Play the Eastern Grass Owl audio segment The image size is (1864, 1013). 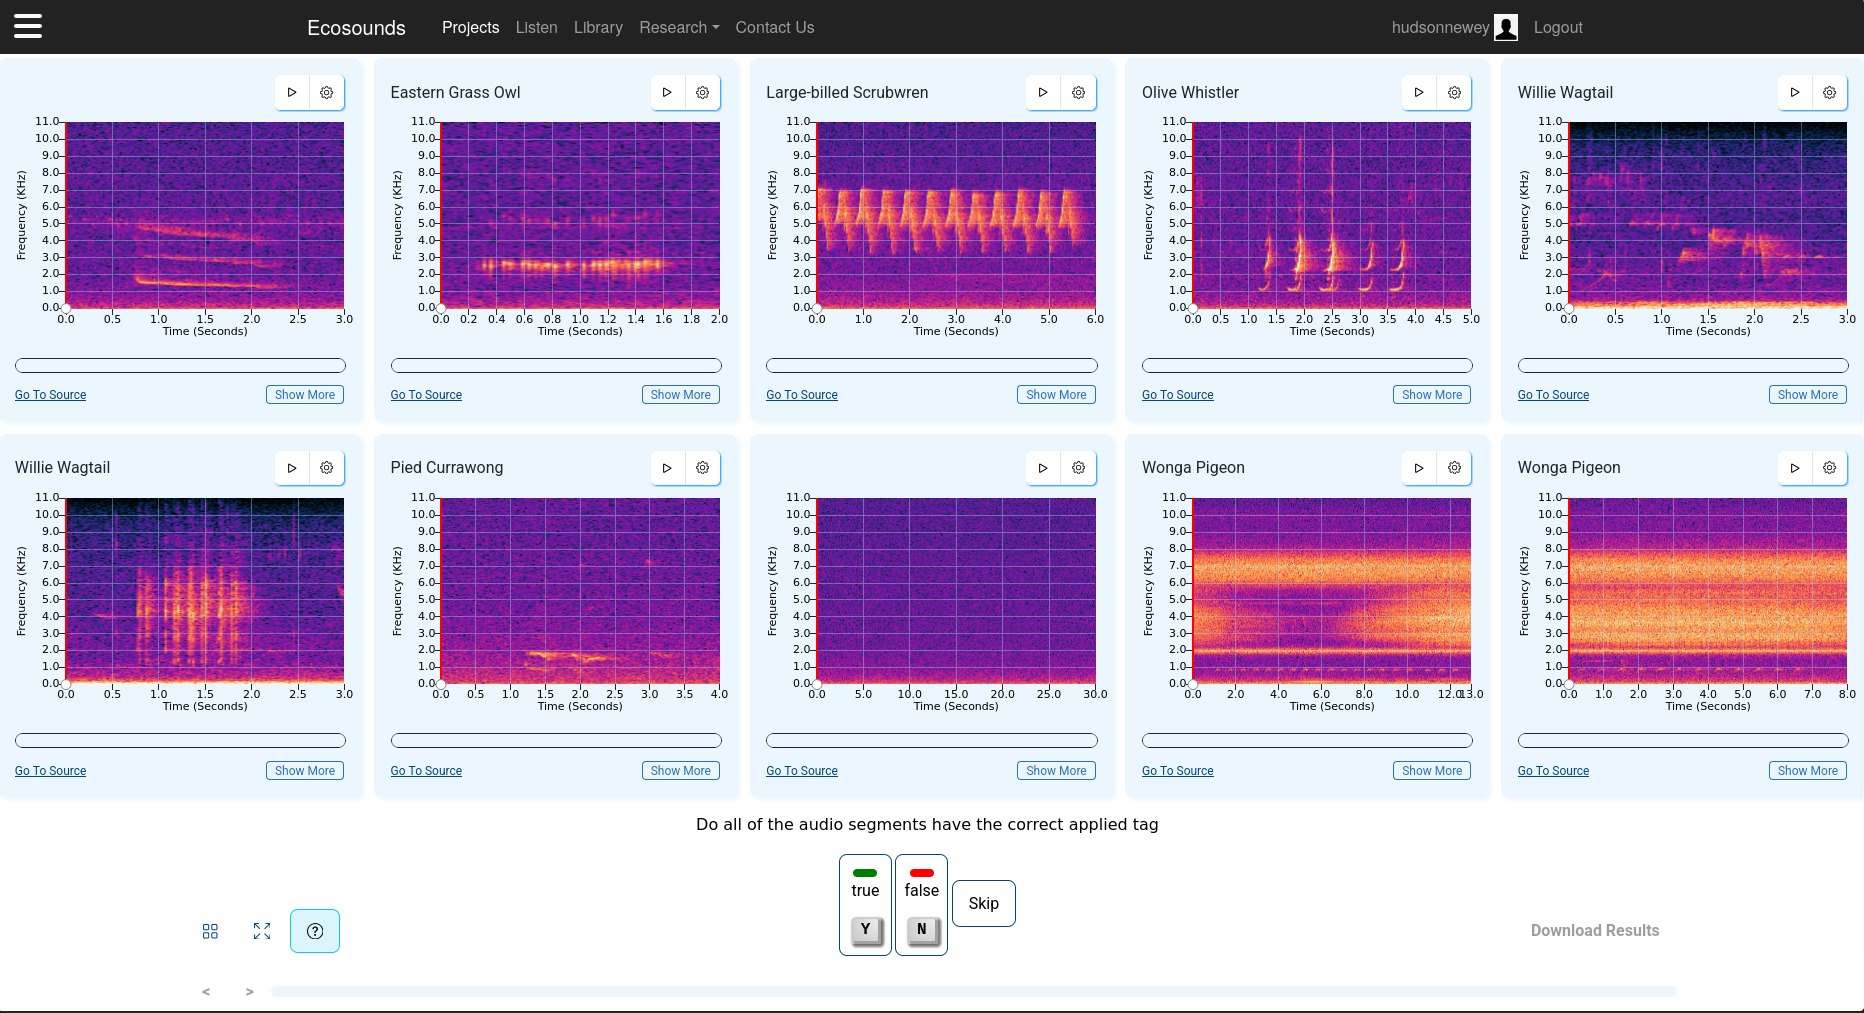[x=667, y=92]
